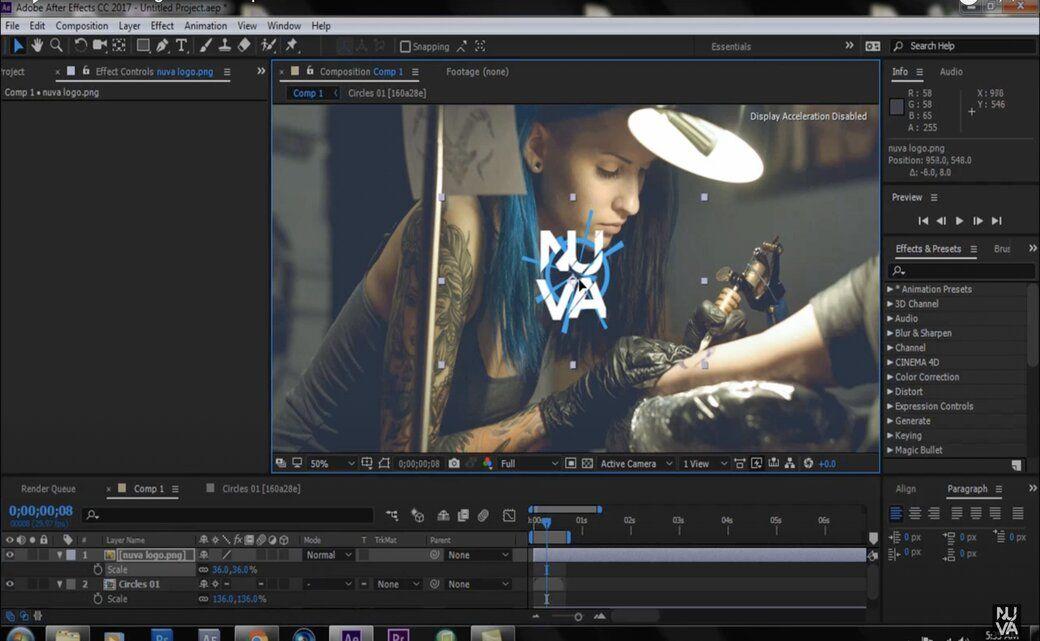Open the Graph Editor in timeline
The height and width of the screenshot is (641, 1040).
(509, 515)
